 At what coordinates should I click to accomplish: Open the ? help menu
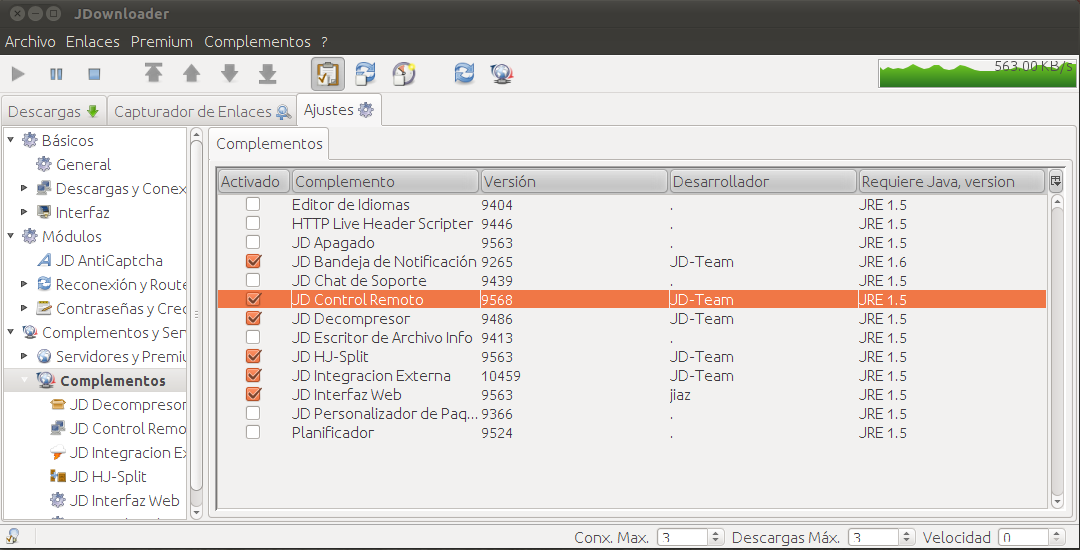324,42
